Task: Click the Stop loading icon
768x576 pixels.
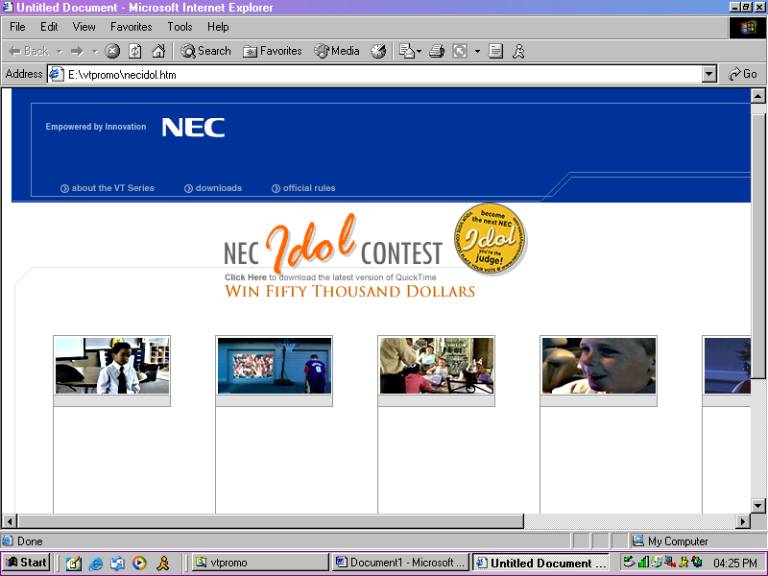Action: (x=113, y=51)
